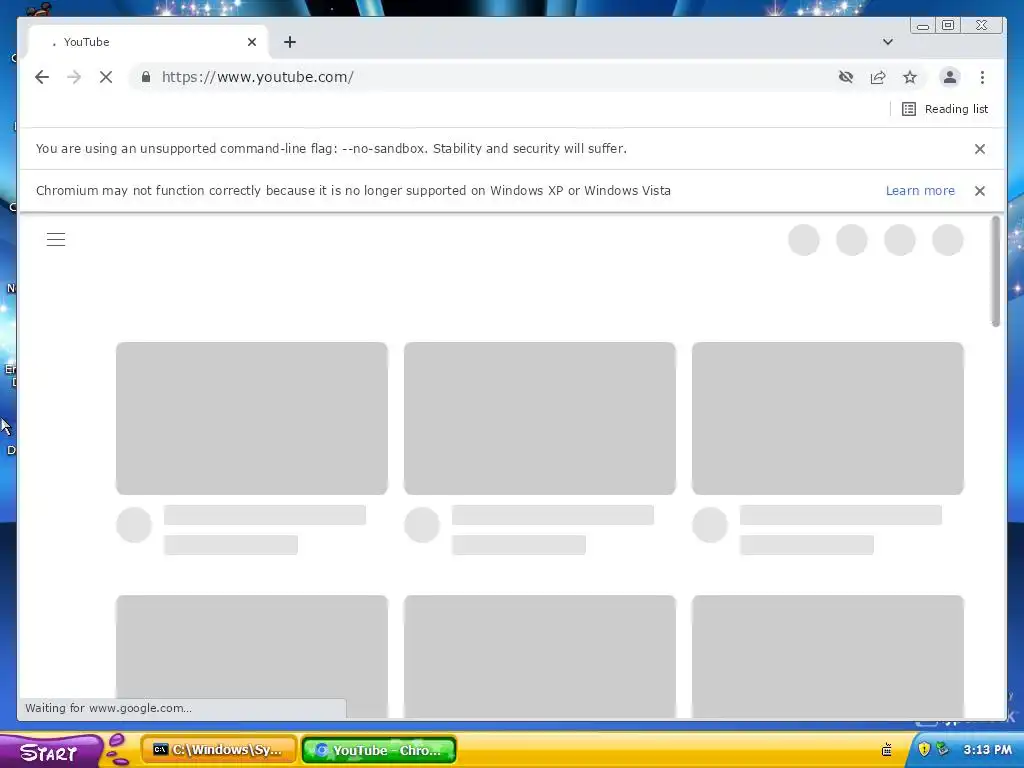Dismiss the no-sandbox warning bar
This screenshot has height=768, width=1024.
980,149
